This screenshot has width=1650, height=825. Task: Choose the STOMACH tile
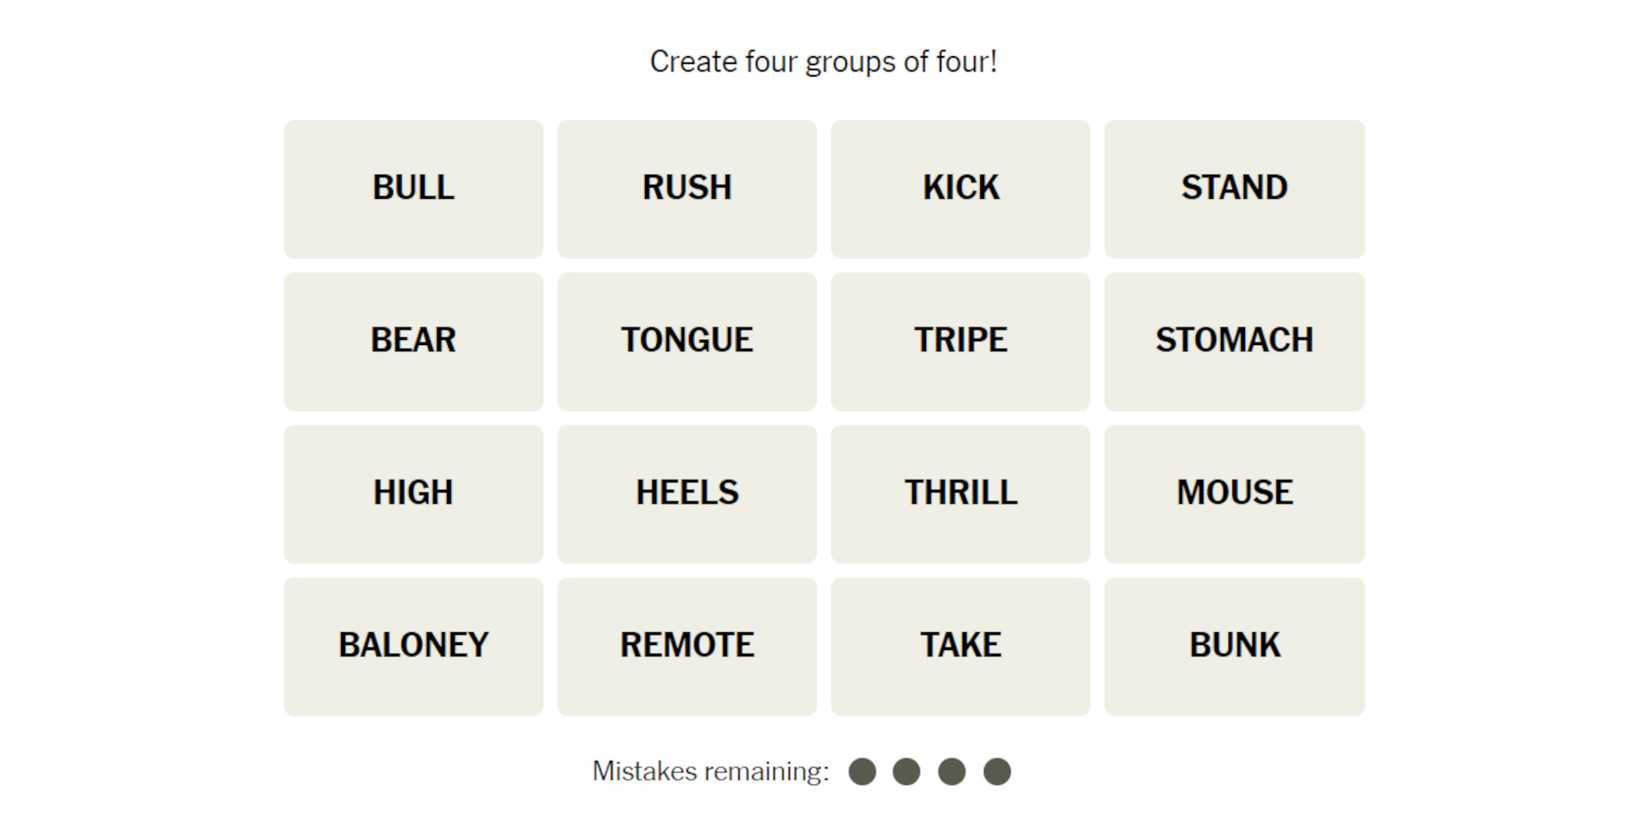click(1234, 341)
